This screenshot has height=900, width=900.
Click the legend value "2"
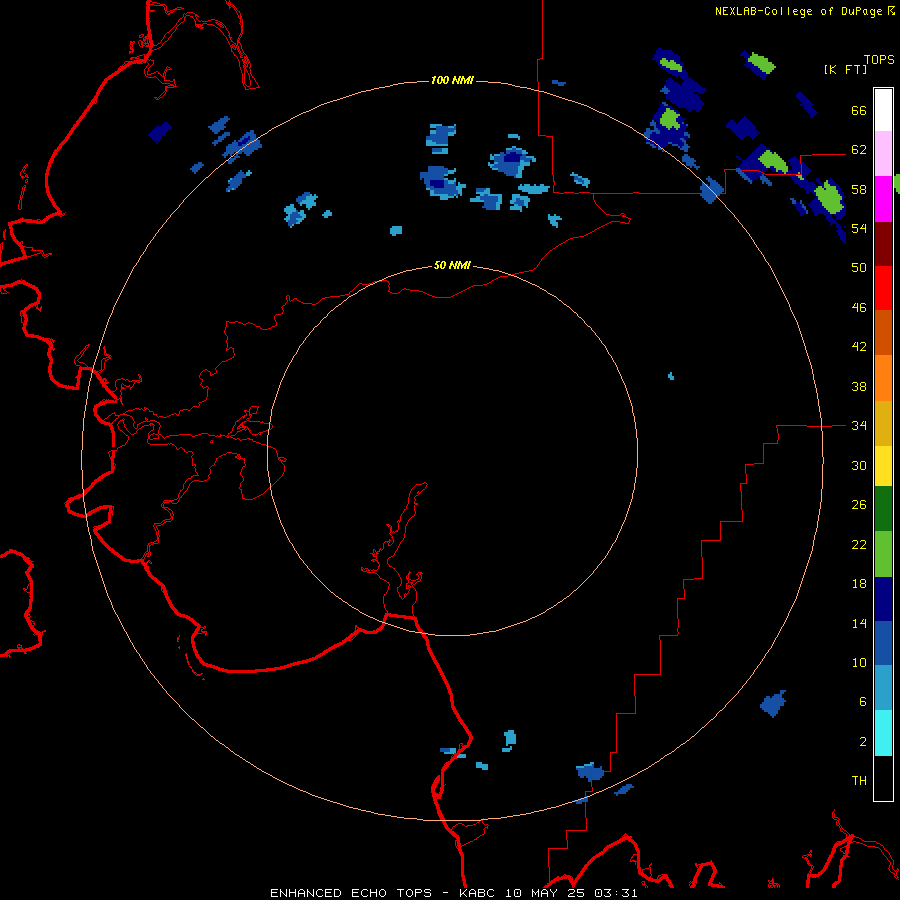tap(863, 742)
